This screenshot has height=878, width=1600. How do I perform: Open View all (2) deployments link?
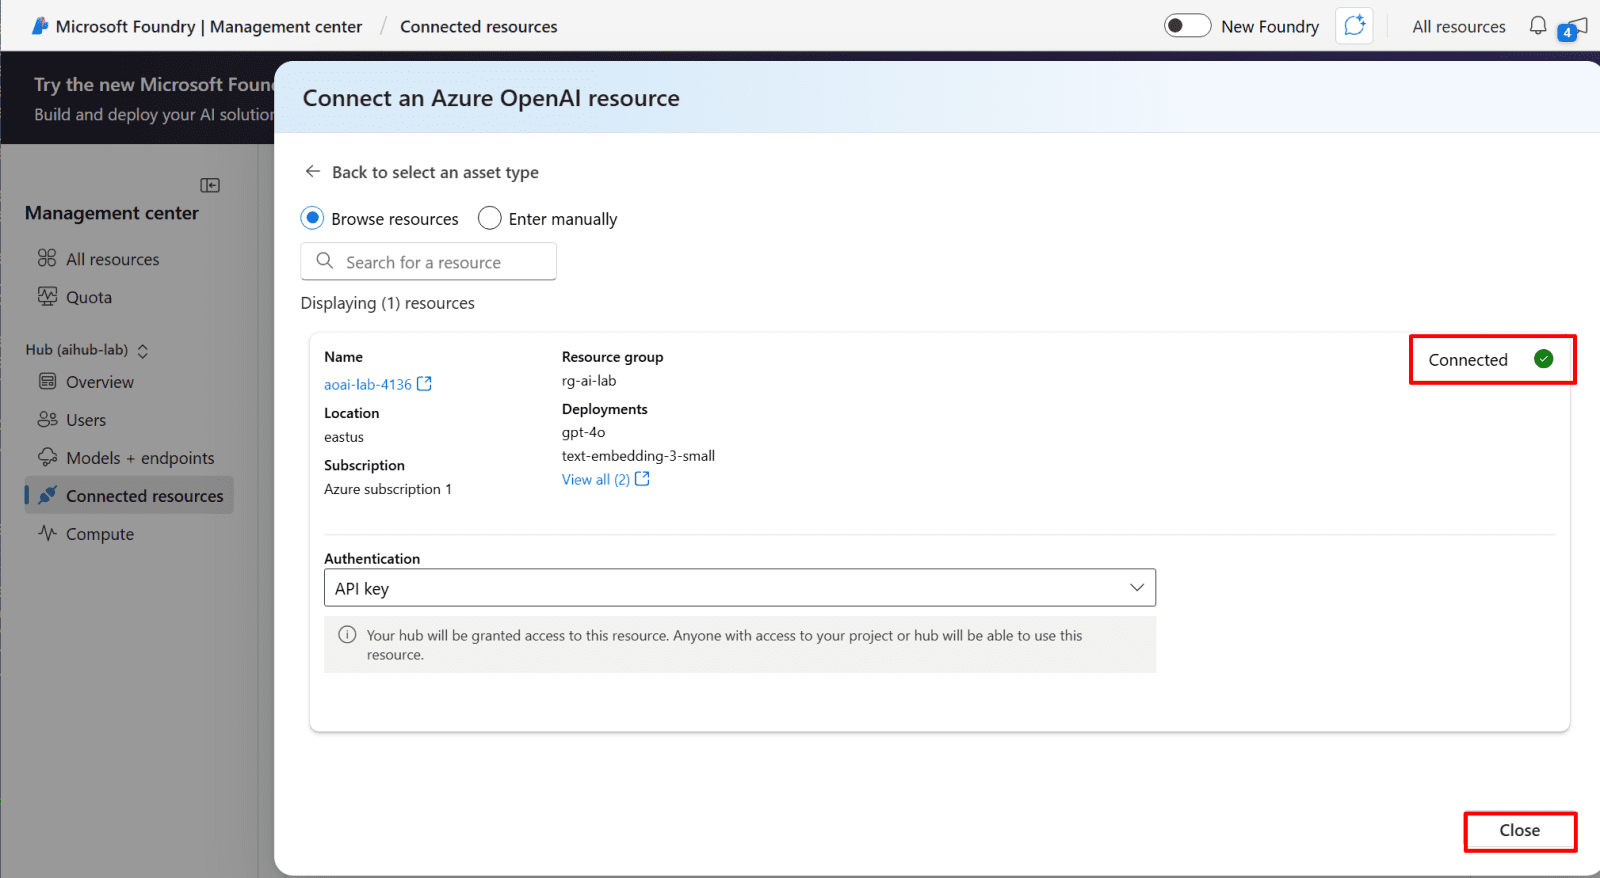[596, 480]
